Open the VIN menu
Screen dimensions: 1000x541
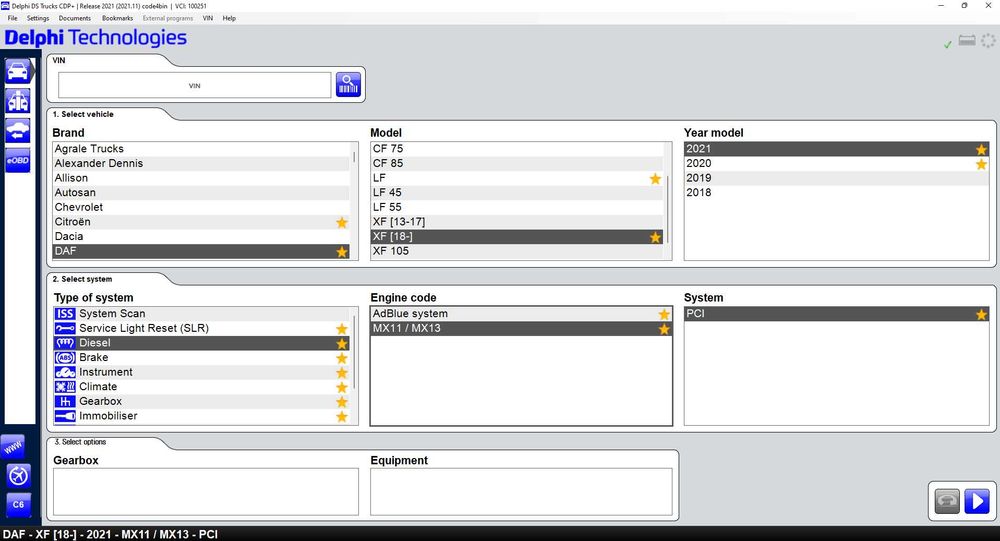pos(208,19)
